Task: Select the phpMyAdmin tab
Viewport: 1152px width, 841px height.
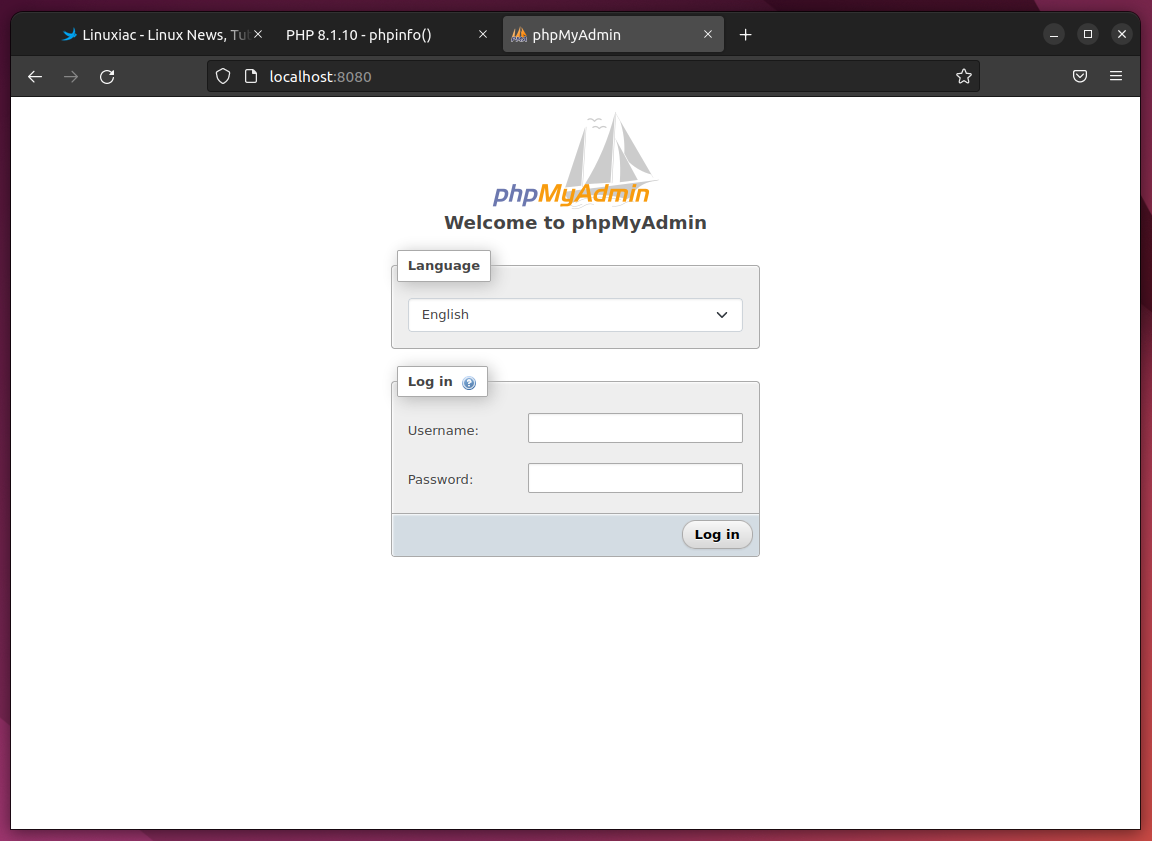Action: (x=613, y=35)
